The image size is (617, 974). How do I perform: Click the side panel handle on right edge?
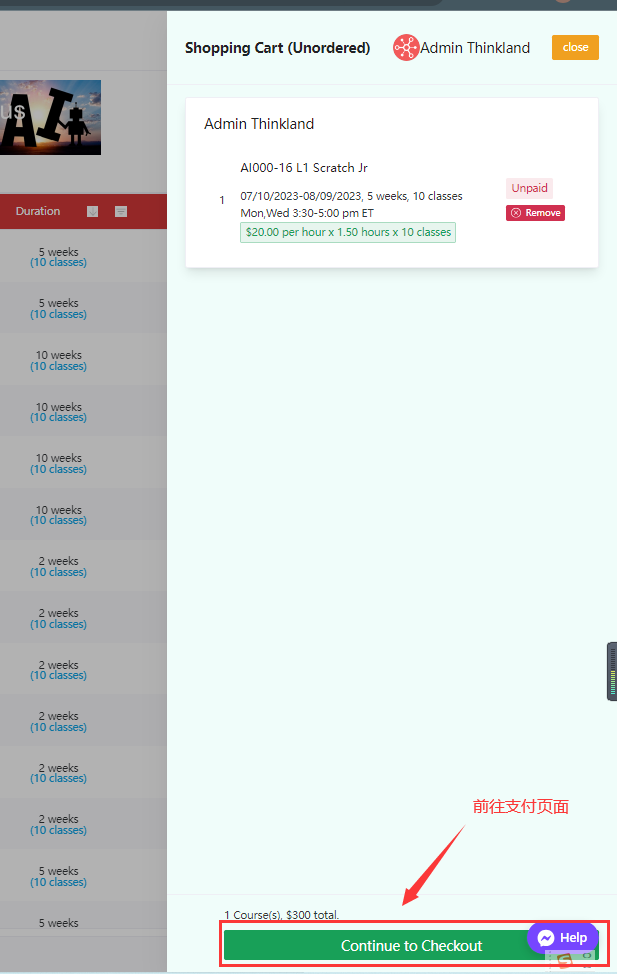click(x=611, y=671)
